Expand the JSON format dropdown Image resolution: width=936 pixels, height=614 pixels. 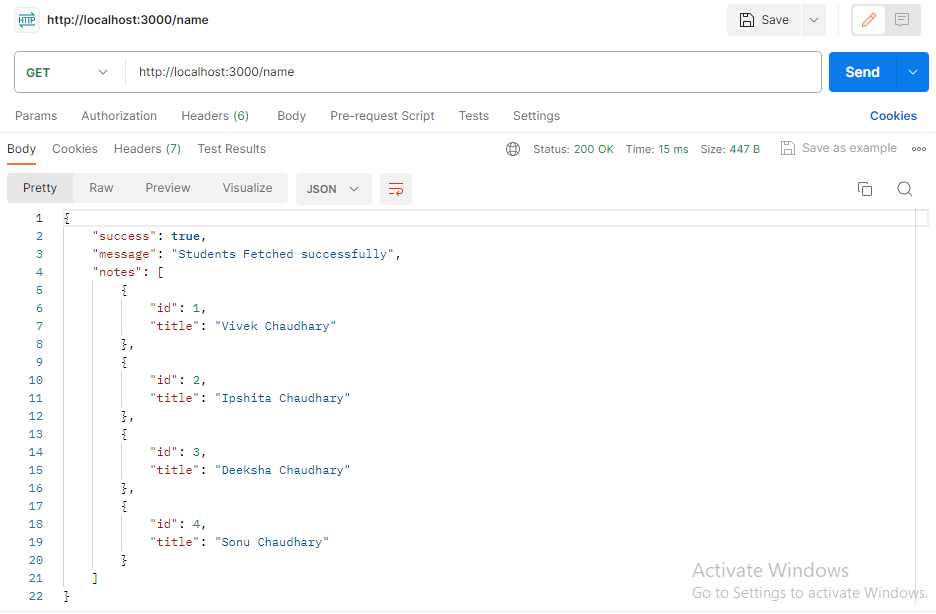click(x=333, y=189)
